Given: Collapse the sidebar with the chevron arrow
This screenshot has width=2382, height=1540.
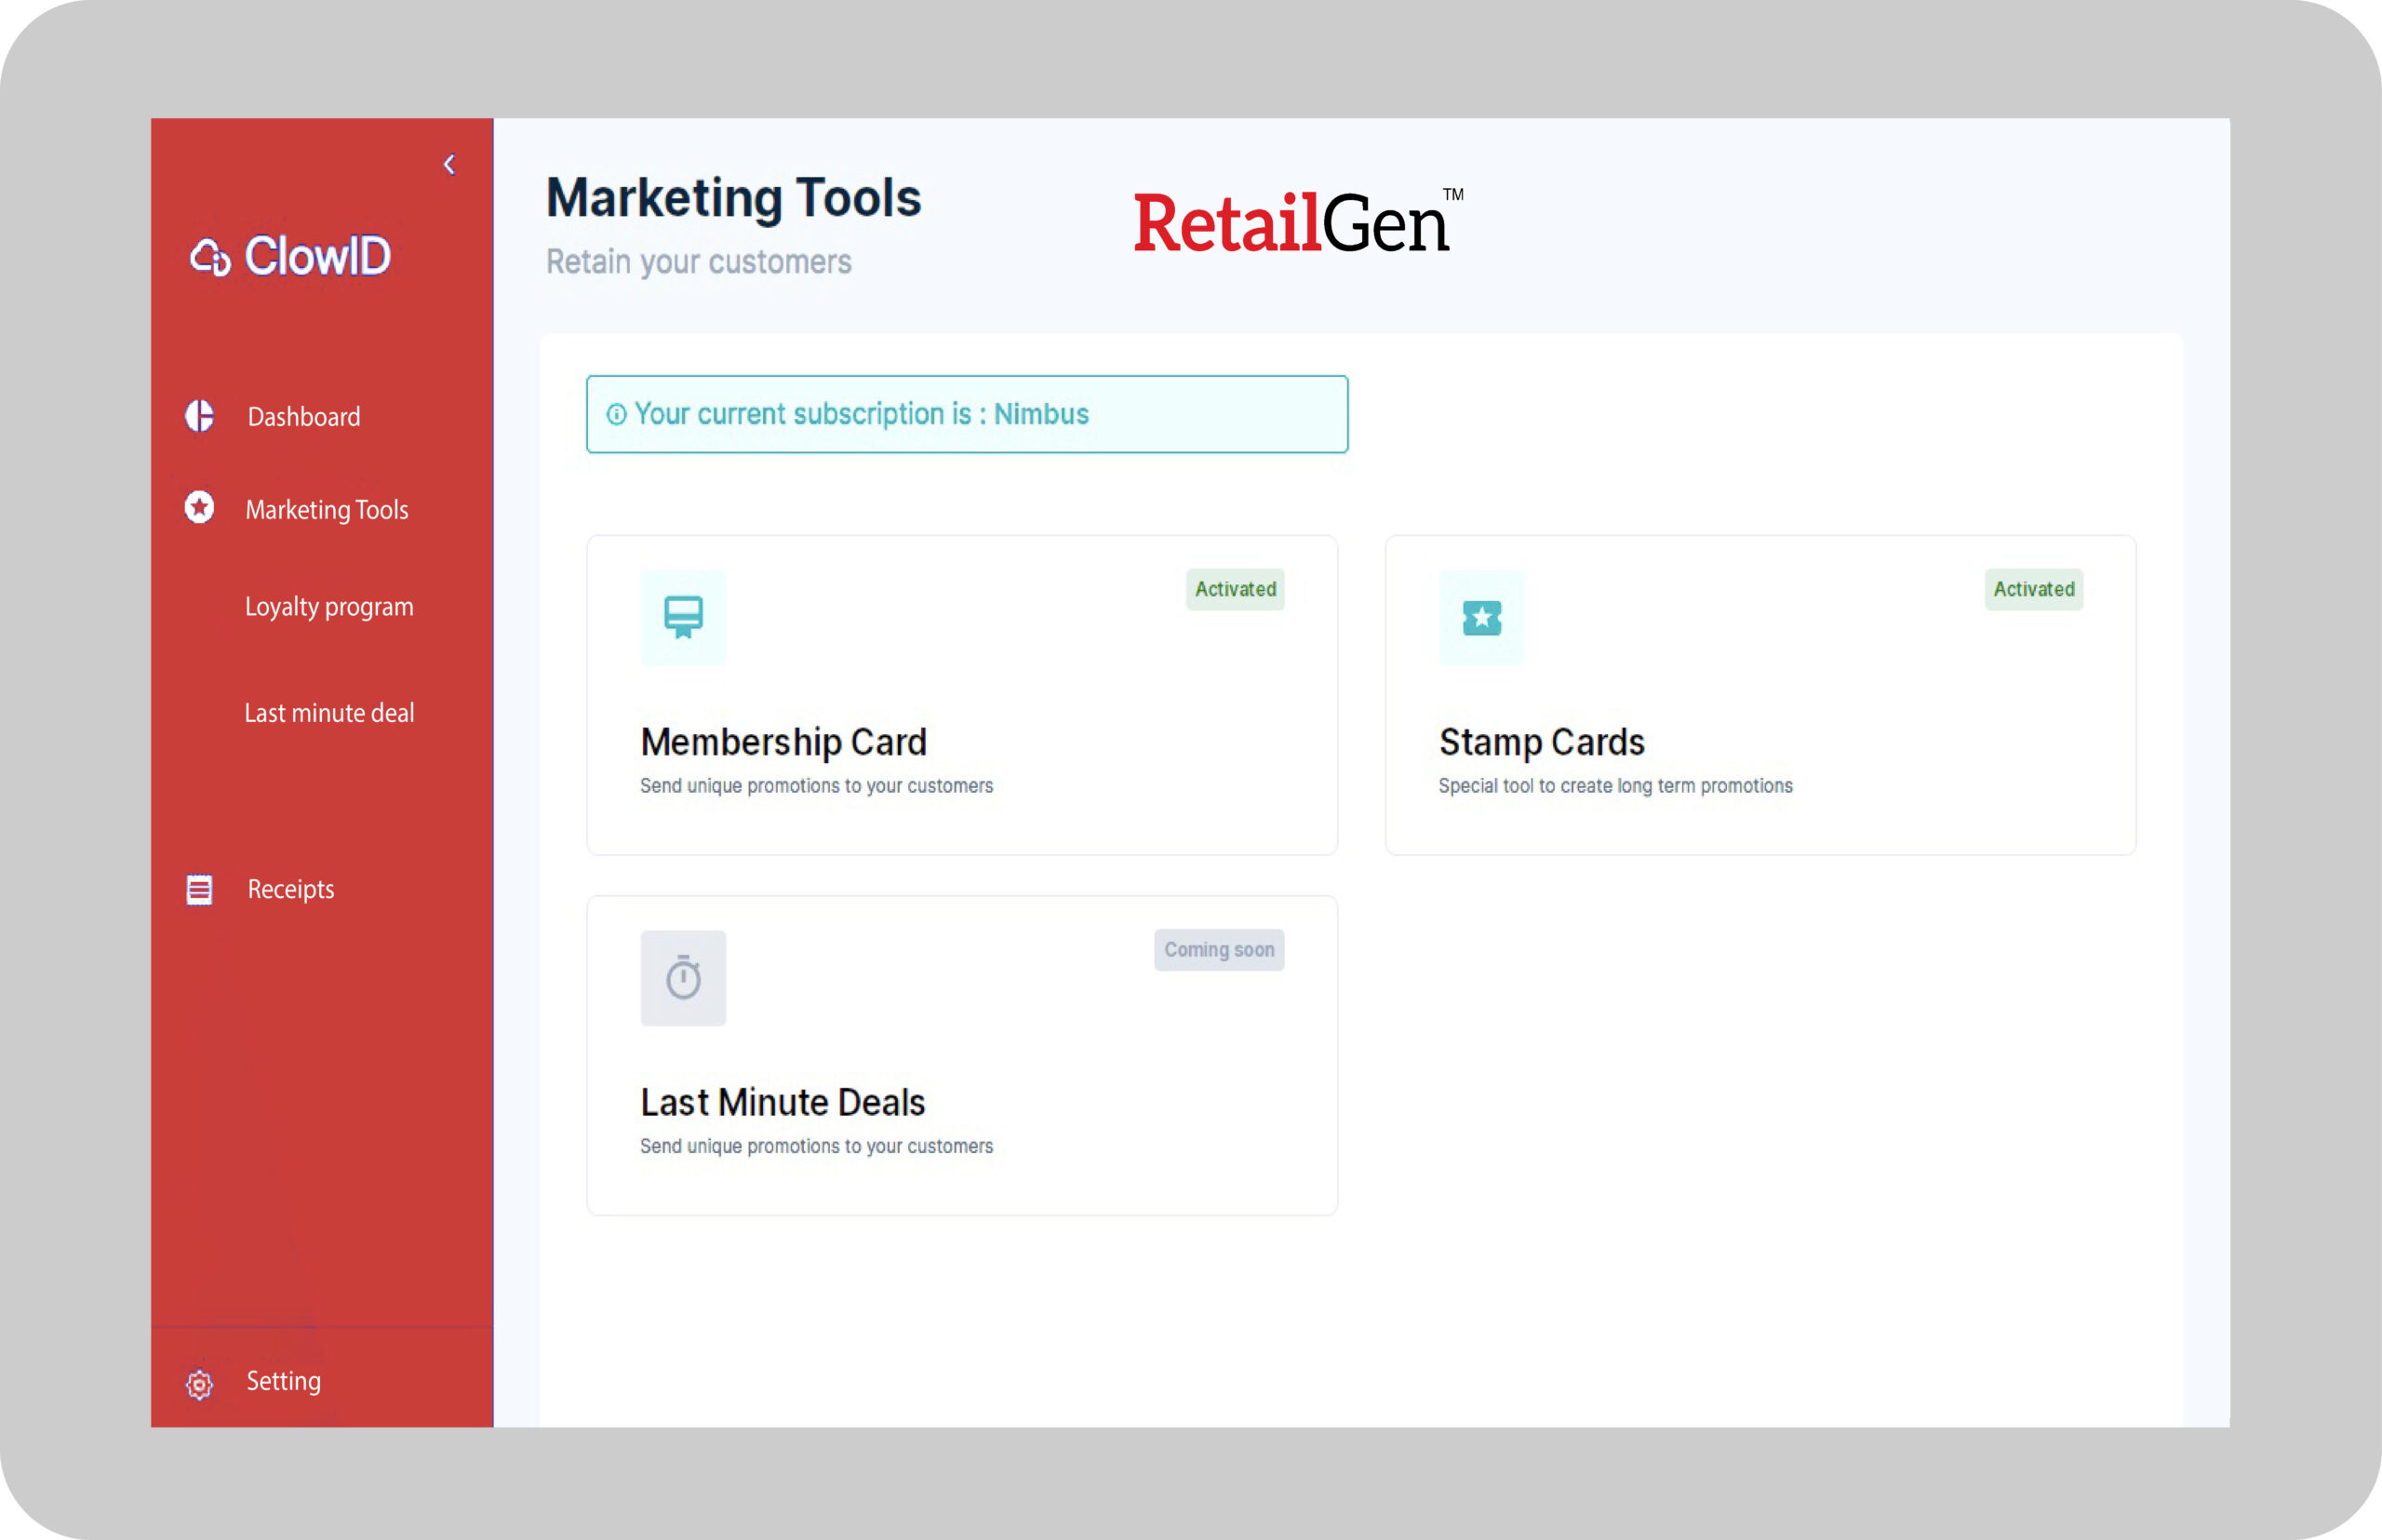Looking at the screenshot, I should click(449, 165).
